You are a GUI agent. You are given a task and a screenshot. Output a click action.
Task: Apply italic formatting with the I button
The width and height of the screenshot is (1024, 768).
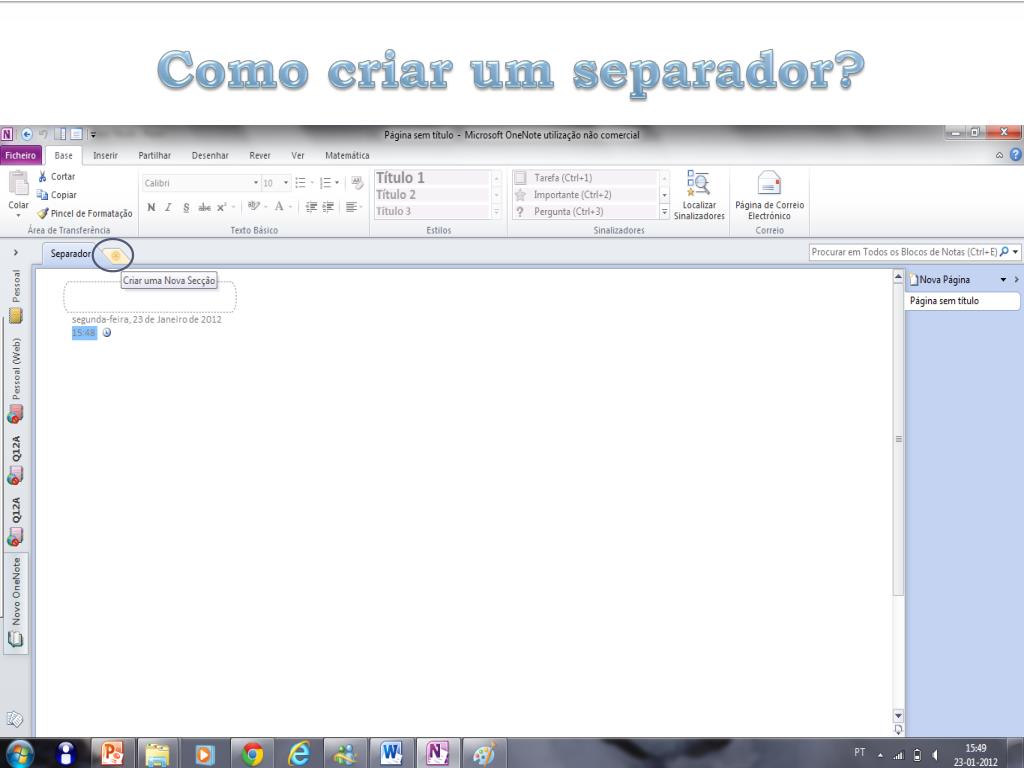coord(168,207)
